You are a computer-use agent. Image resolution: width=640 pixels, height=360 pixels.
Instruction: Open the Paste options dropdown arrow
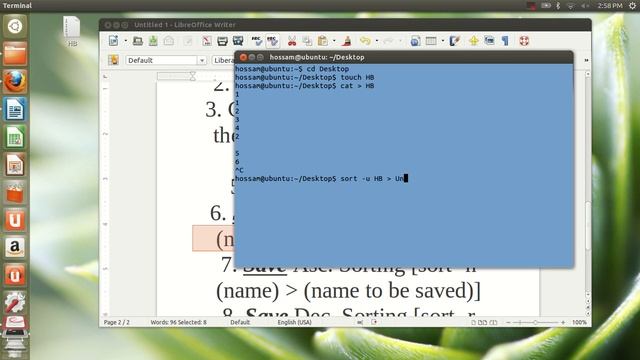coord(334,41)
